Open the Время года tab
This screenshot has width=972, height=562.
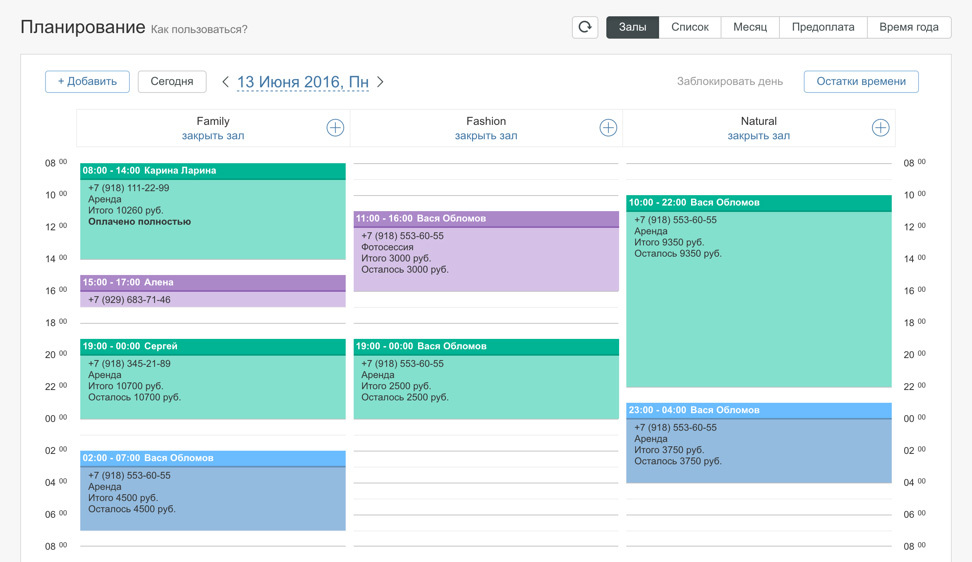point(908,27)
